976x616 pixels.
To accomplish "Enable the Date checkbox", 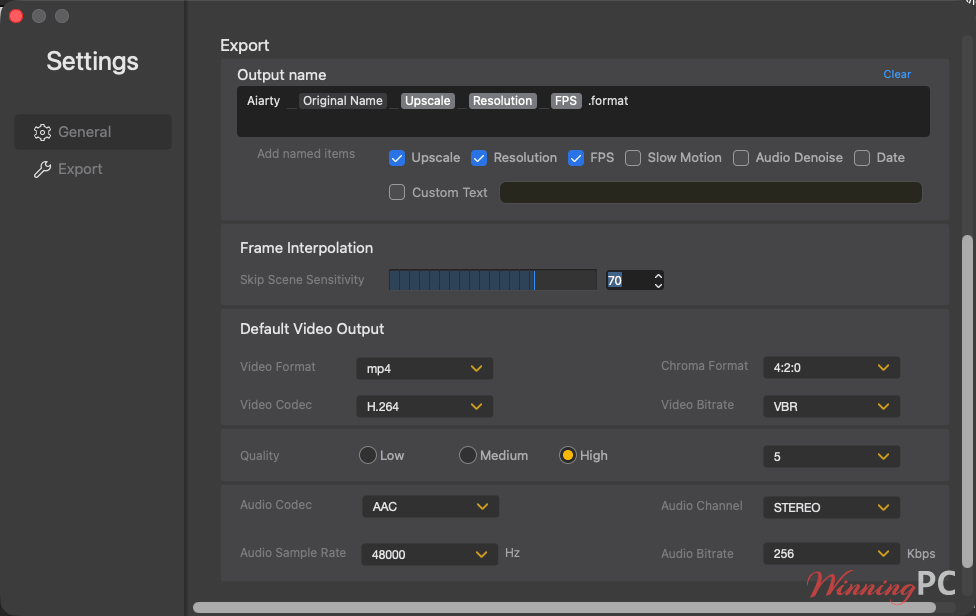I will pos(862,158).
